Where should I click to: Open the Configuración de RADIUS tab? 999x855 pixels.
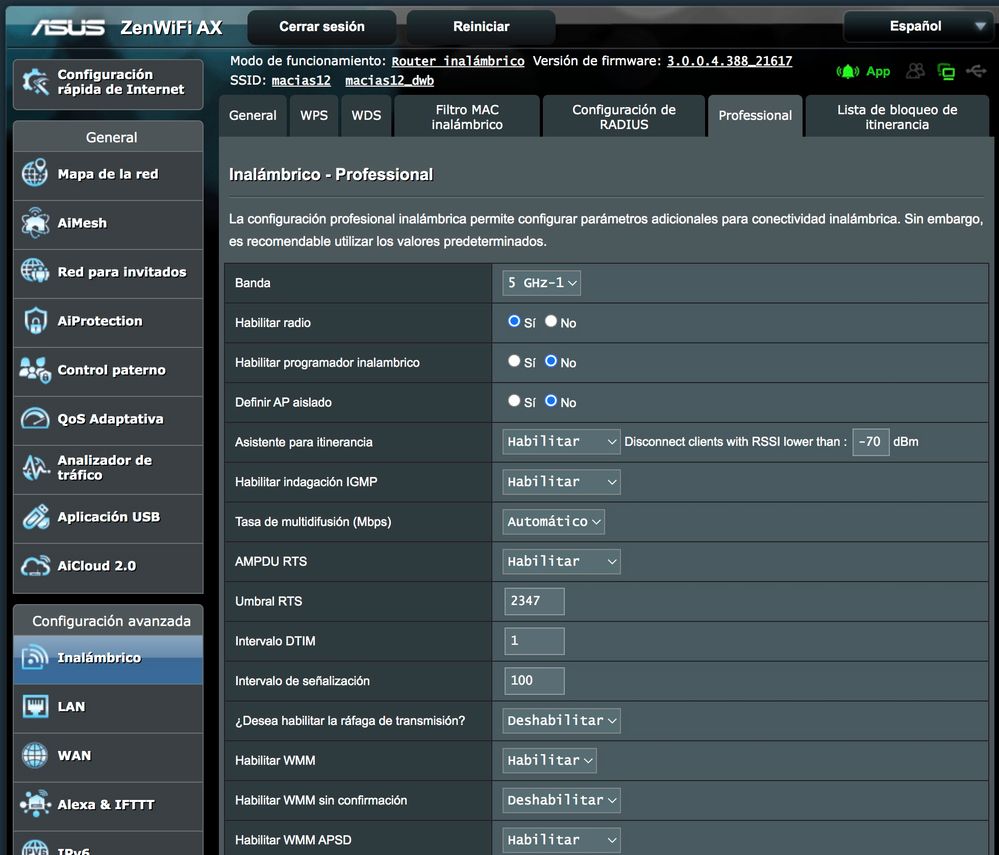(623, 117)
